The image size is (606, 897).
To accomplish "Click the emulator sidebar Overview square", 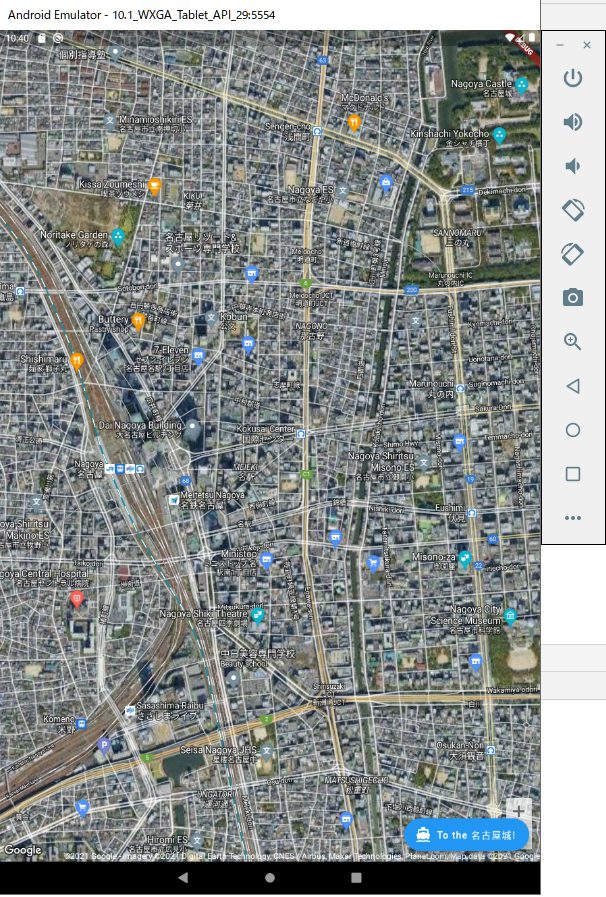I will pos(573,474).
